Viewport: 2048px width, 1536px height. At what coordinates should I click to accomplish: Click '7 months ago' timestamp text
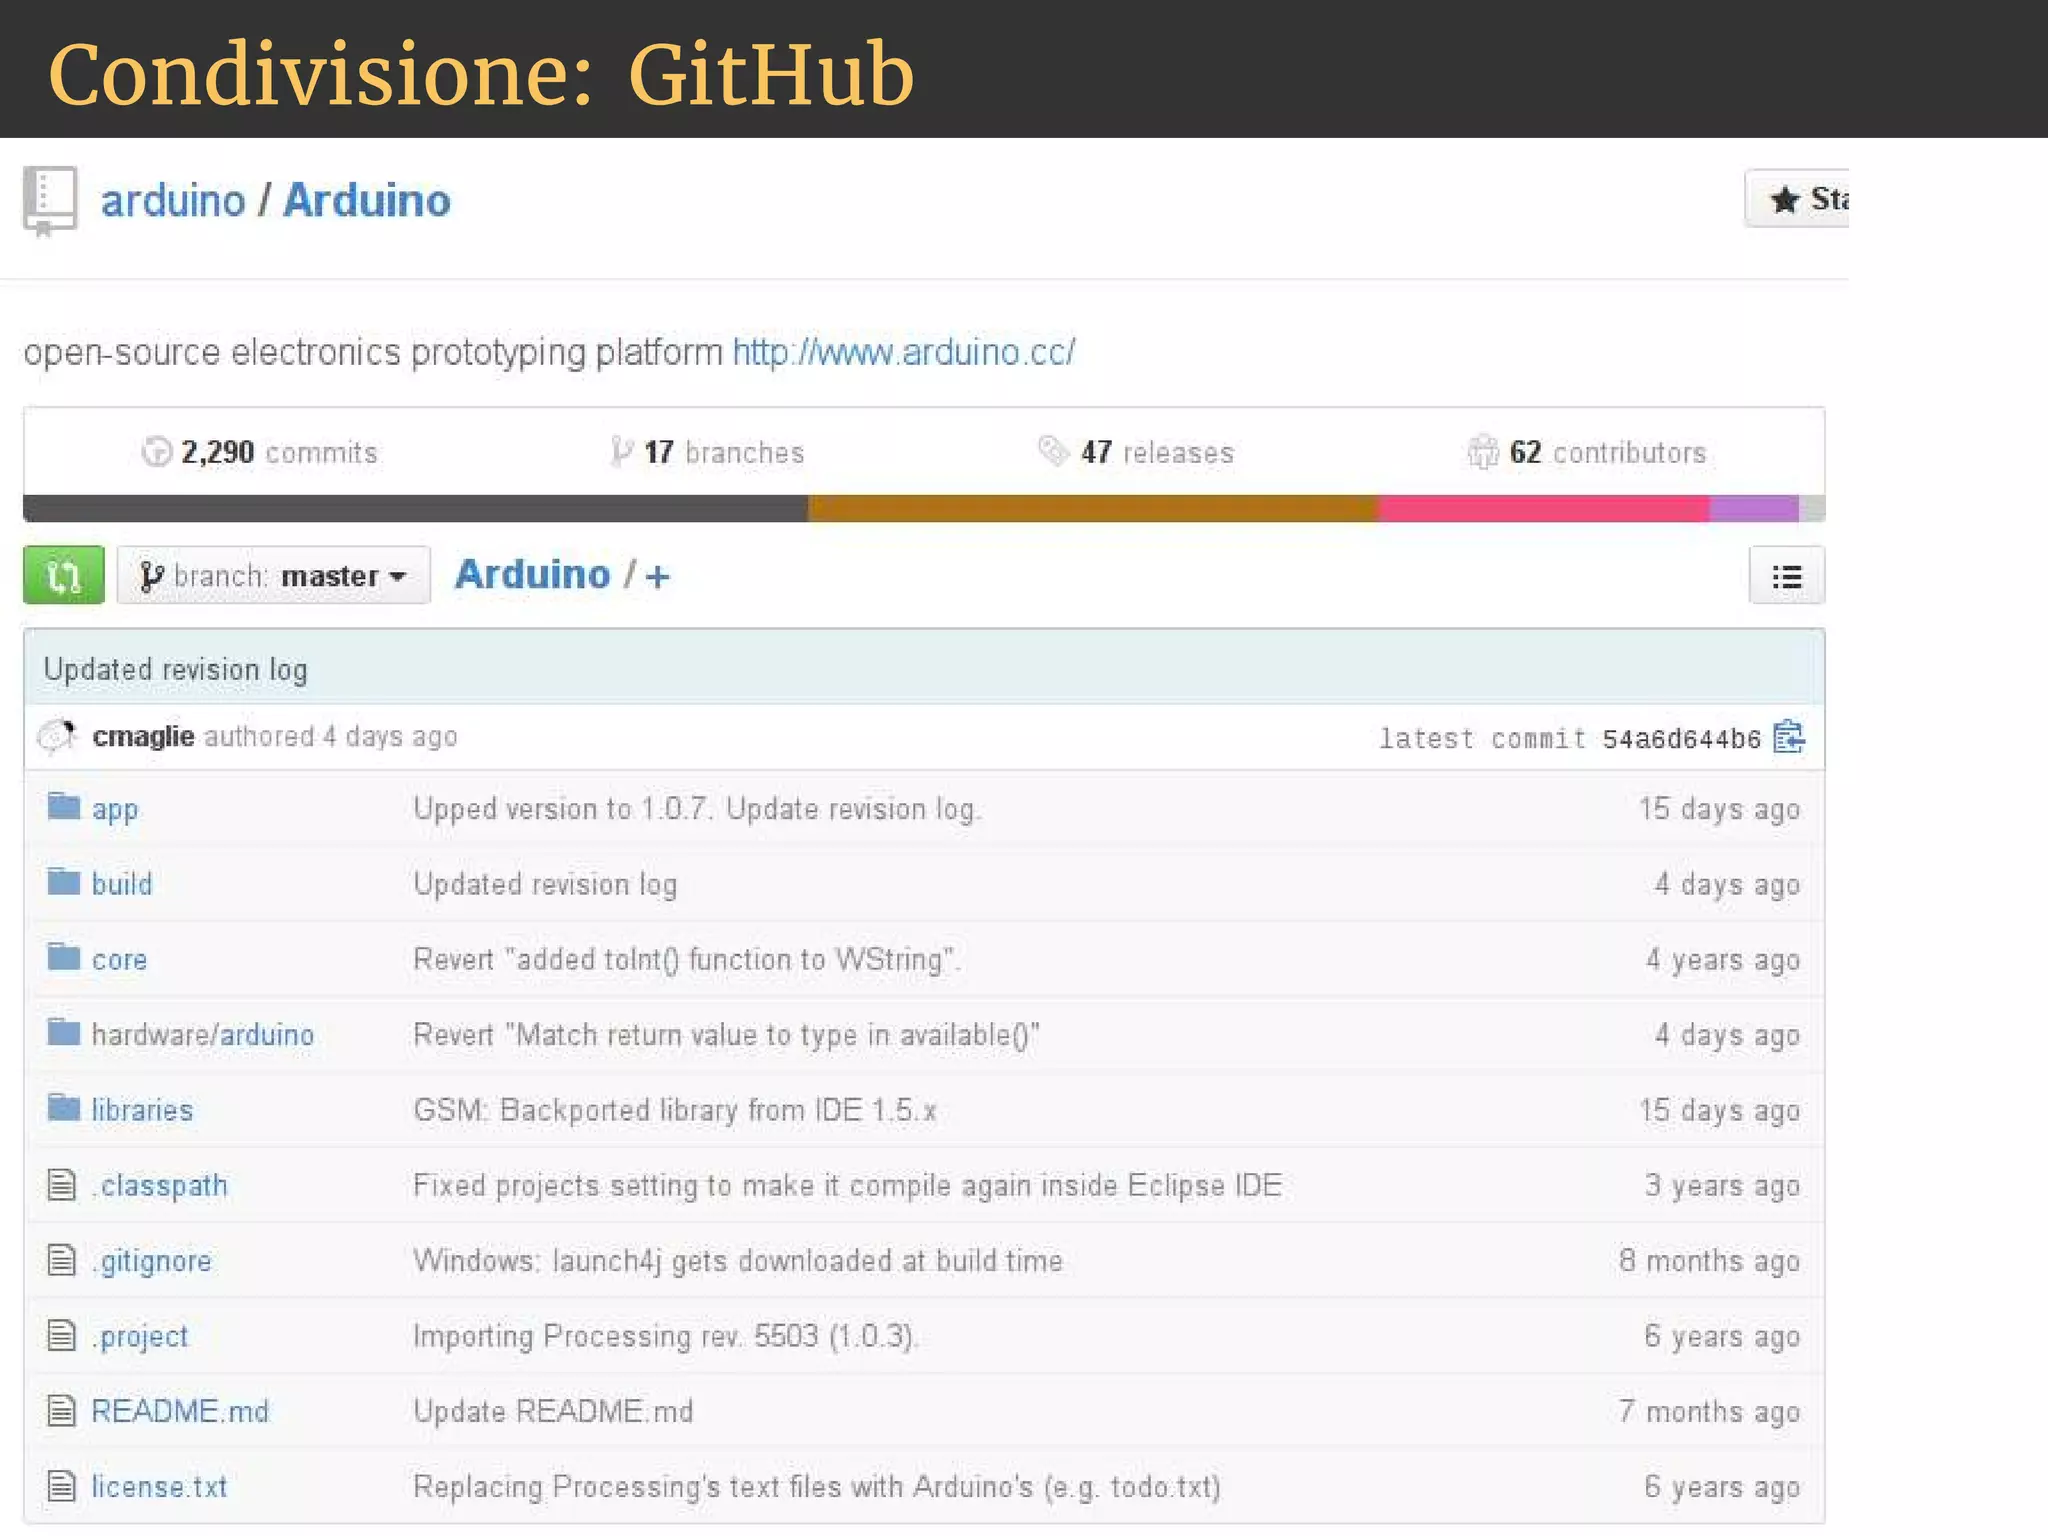click(x=1710, y=1412)
